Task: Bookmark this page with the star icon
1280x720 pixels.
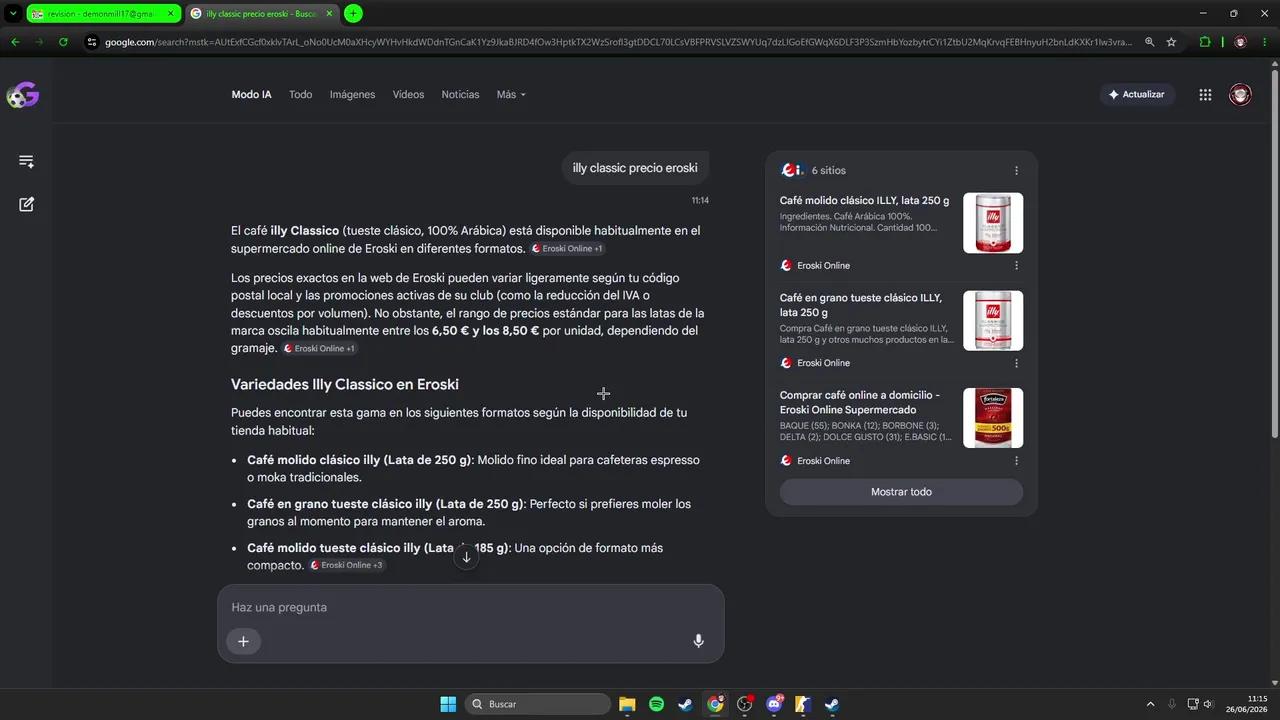Action: pos(1171,42)
